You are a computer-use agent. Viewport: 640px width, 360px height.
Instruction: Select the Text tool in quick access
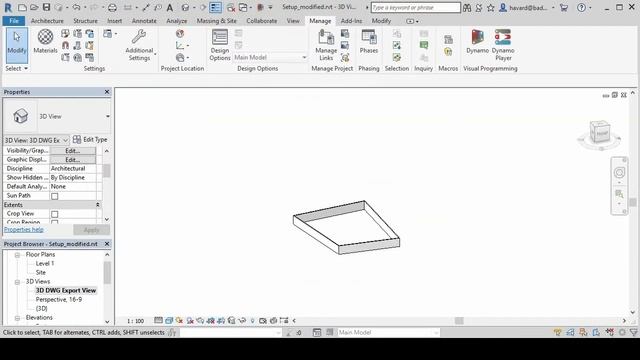click(170, 7)
